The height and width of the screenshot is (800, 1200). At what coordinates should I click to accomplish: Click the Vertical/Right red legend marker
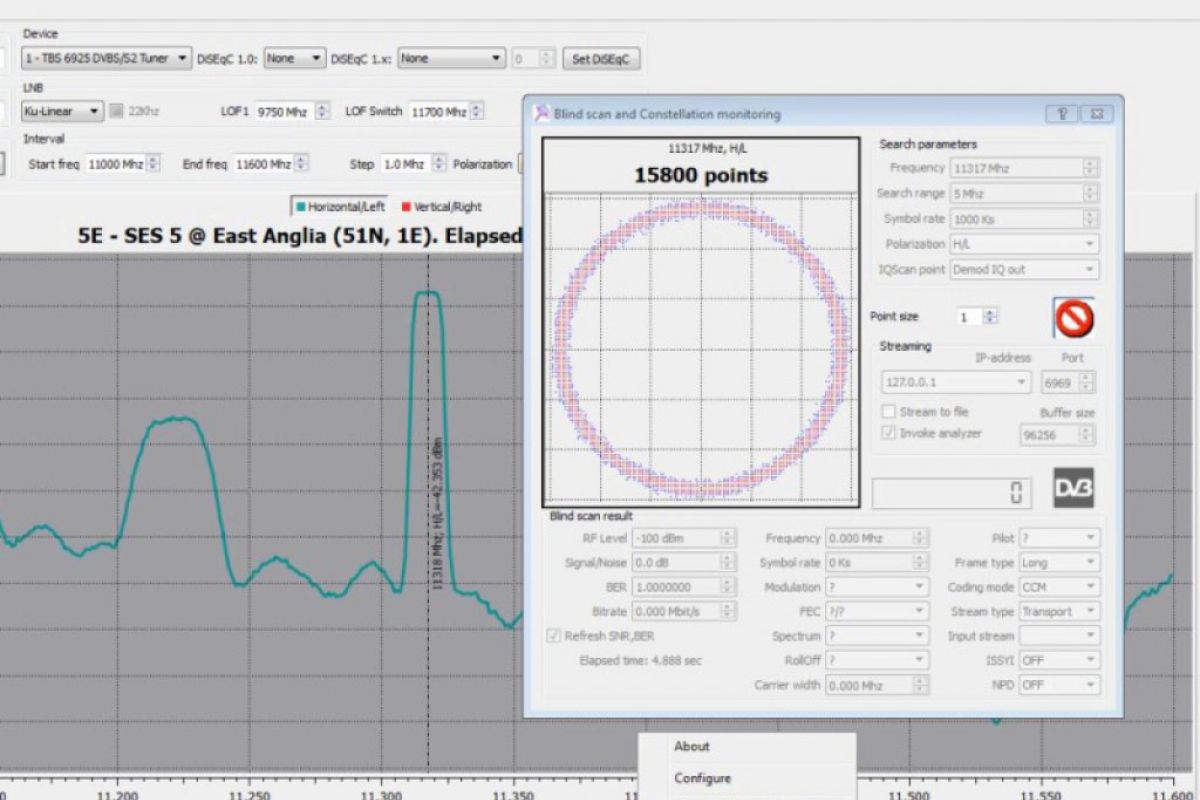click(x=406, y=207)
